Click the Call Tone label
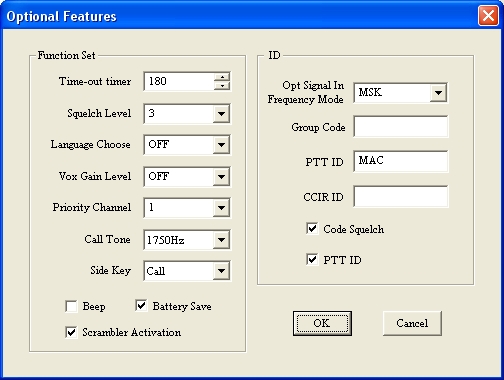This screenshot has width=504, height=380. point(107,239)
